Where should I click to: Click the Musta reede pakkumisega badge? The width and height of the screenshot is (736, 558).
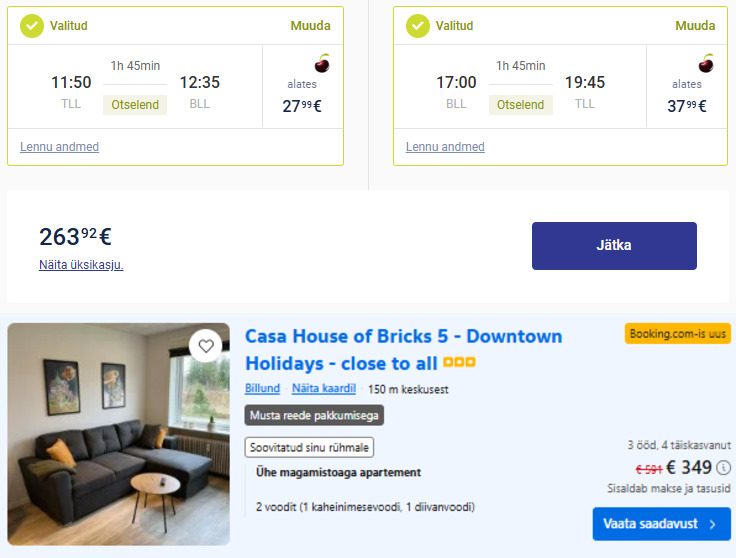click(x=314, y=415)
